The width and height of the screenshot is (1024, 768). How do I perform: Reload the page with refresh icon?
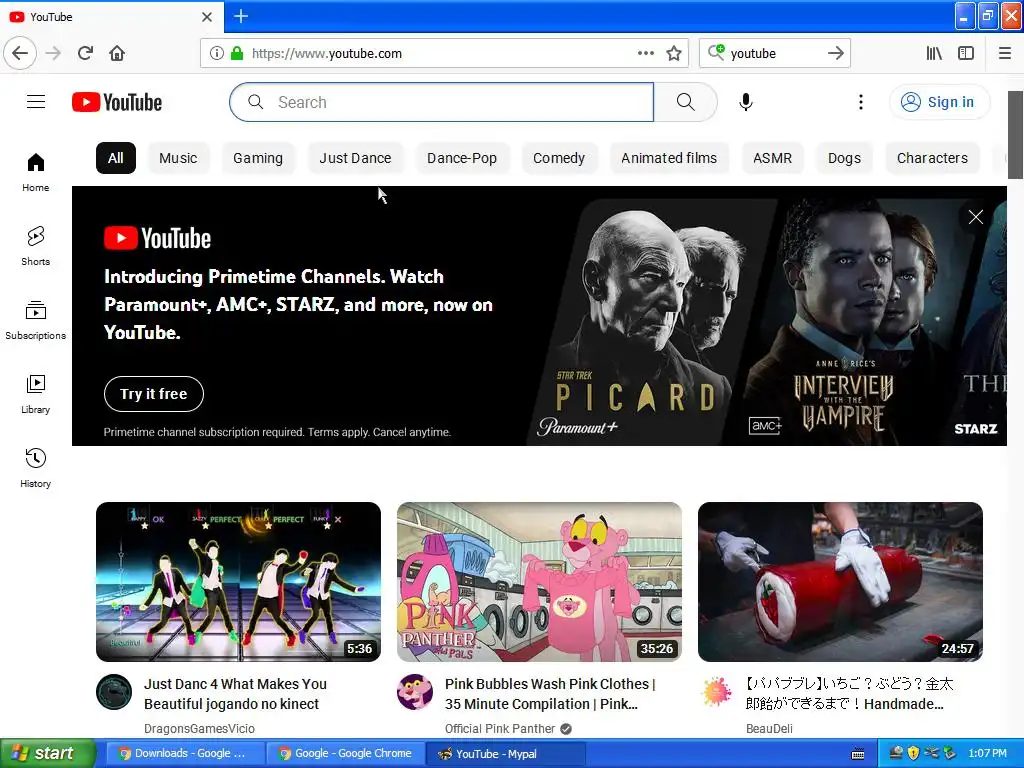tap(86, 53)
